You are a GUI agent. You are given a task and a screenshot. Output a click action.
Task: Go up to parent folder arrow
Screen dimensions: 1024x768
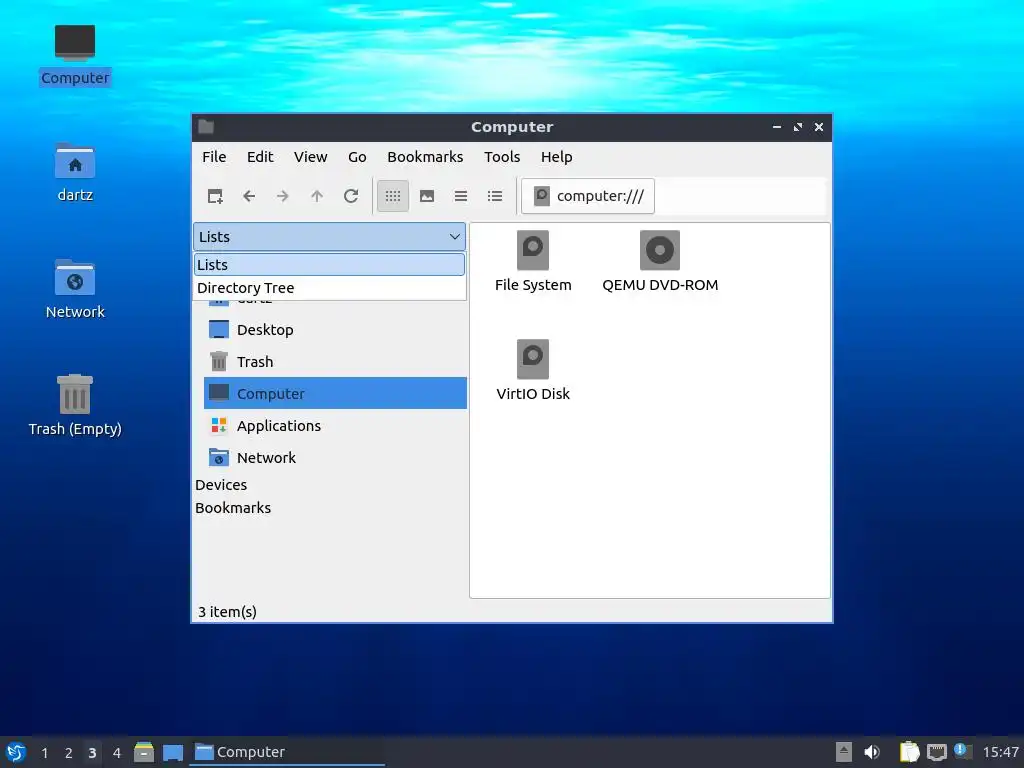click(x=317, y=196)
